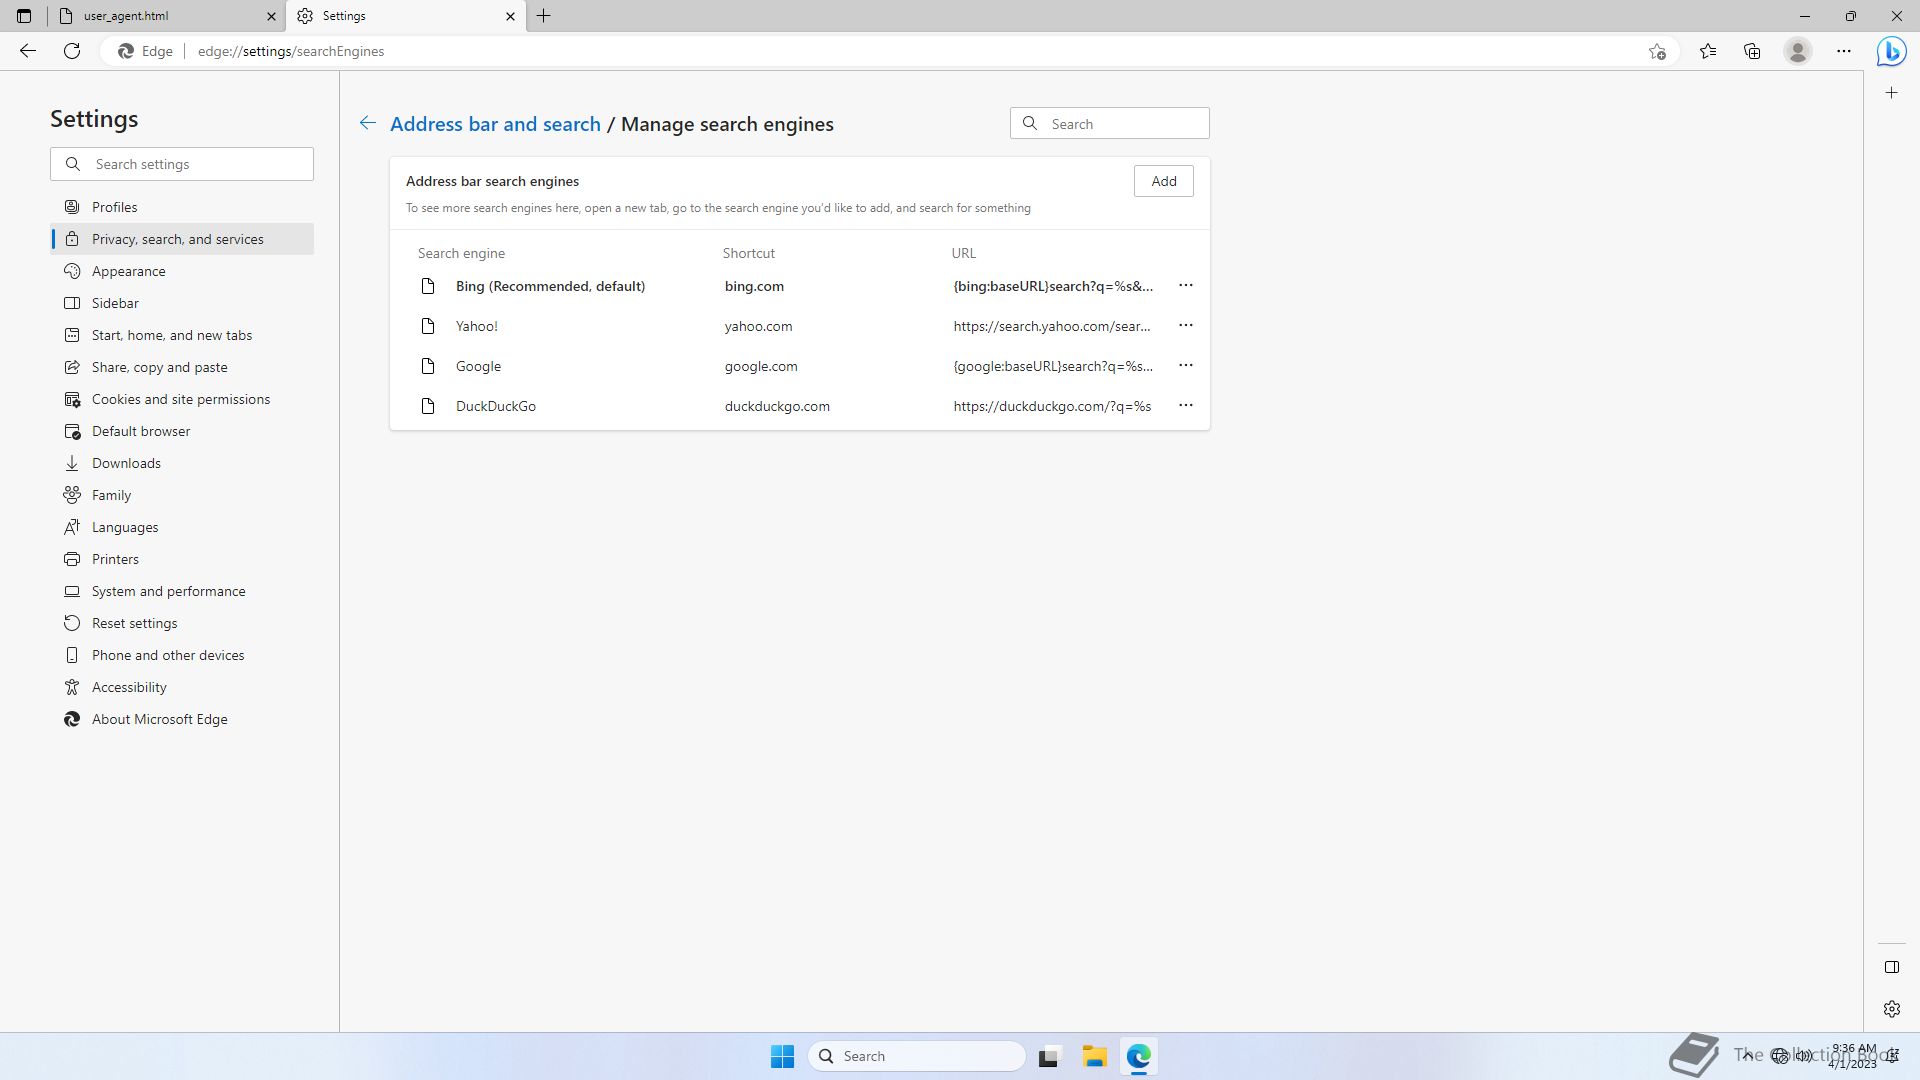Image resolution: width=1920 pixels, height=1080 pixels.
Task: Open Downloads settings section
Action: point(182,463)
